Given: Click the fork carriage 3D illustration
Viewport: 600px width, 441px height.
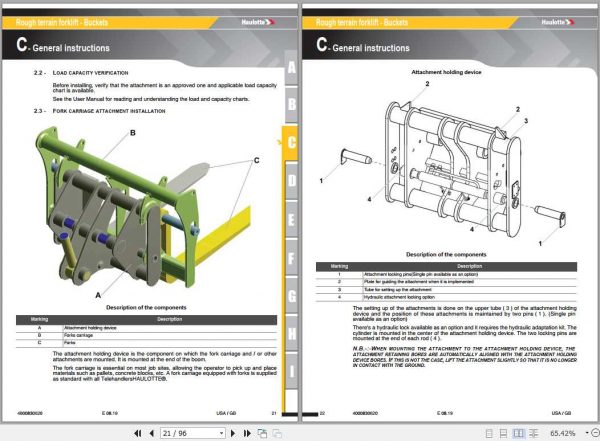Looking at the screenshot, I should tap(142, 209).
